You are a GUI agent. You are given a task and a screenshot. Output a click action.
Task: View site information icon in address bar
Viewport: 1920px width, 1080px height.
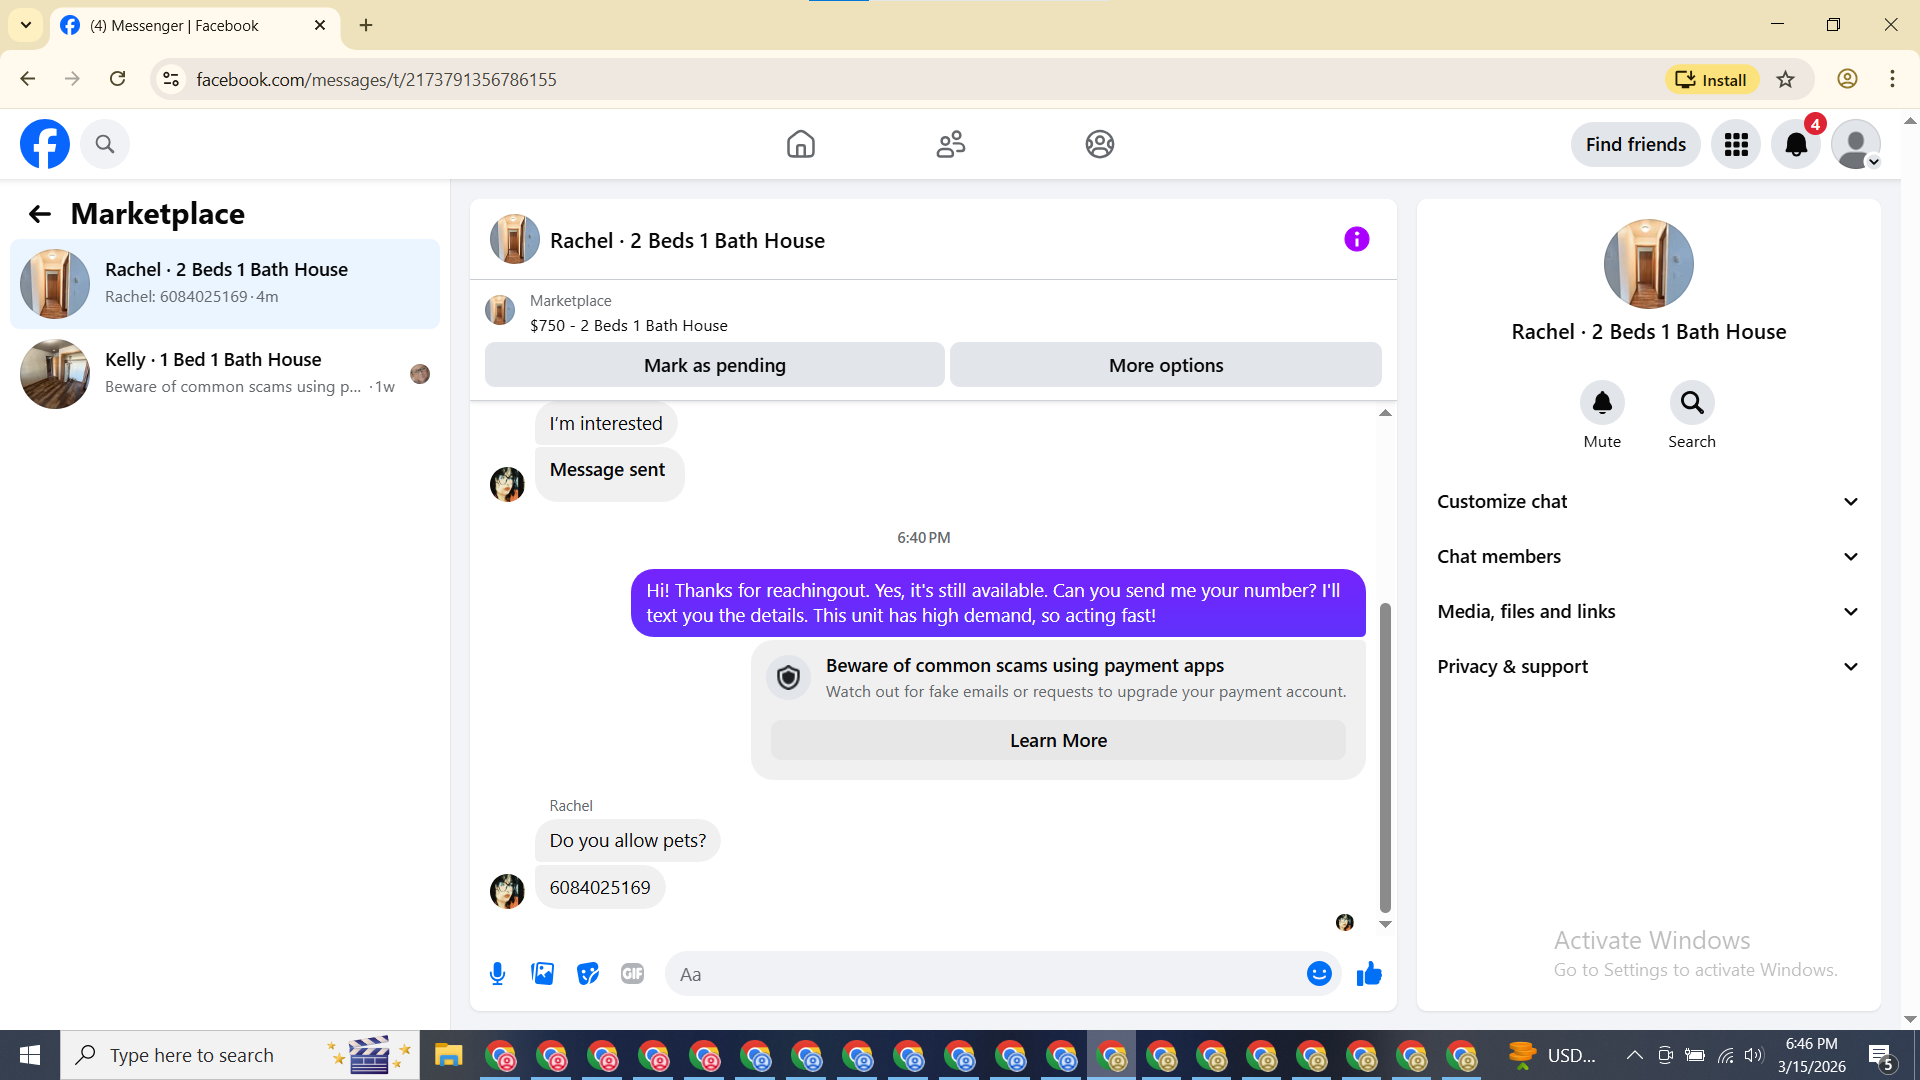coord(171,79)
